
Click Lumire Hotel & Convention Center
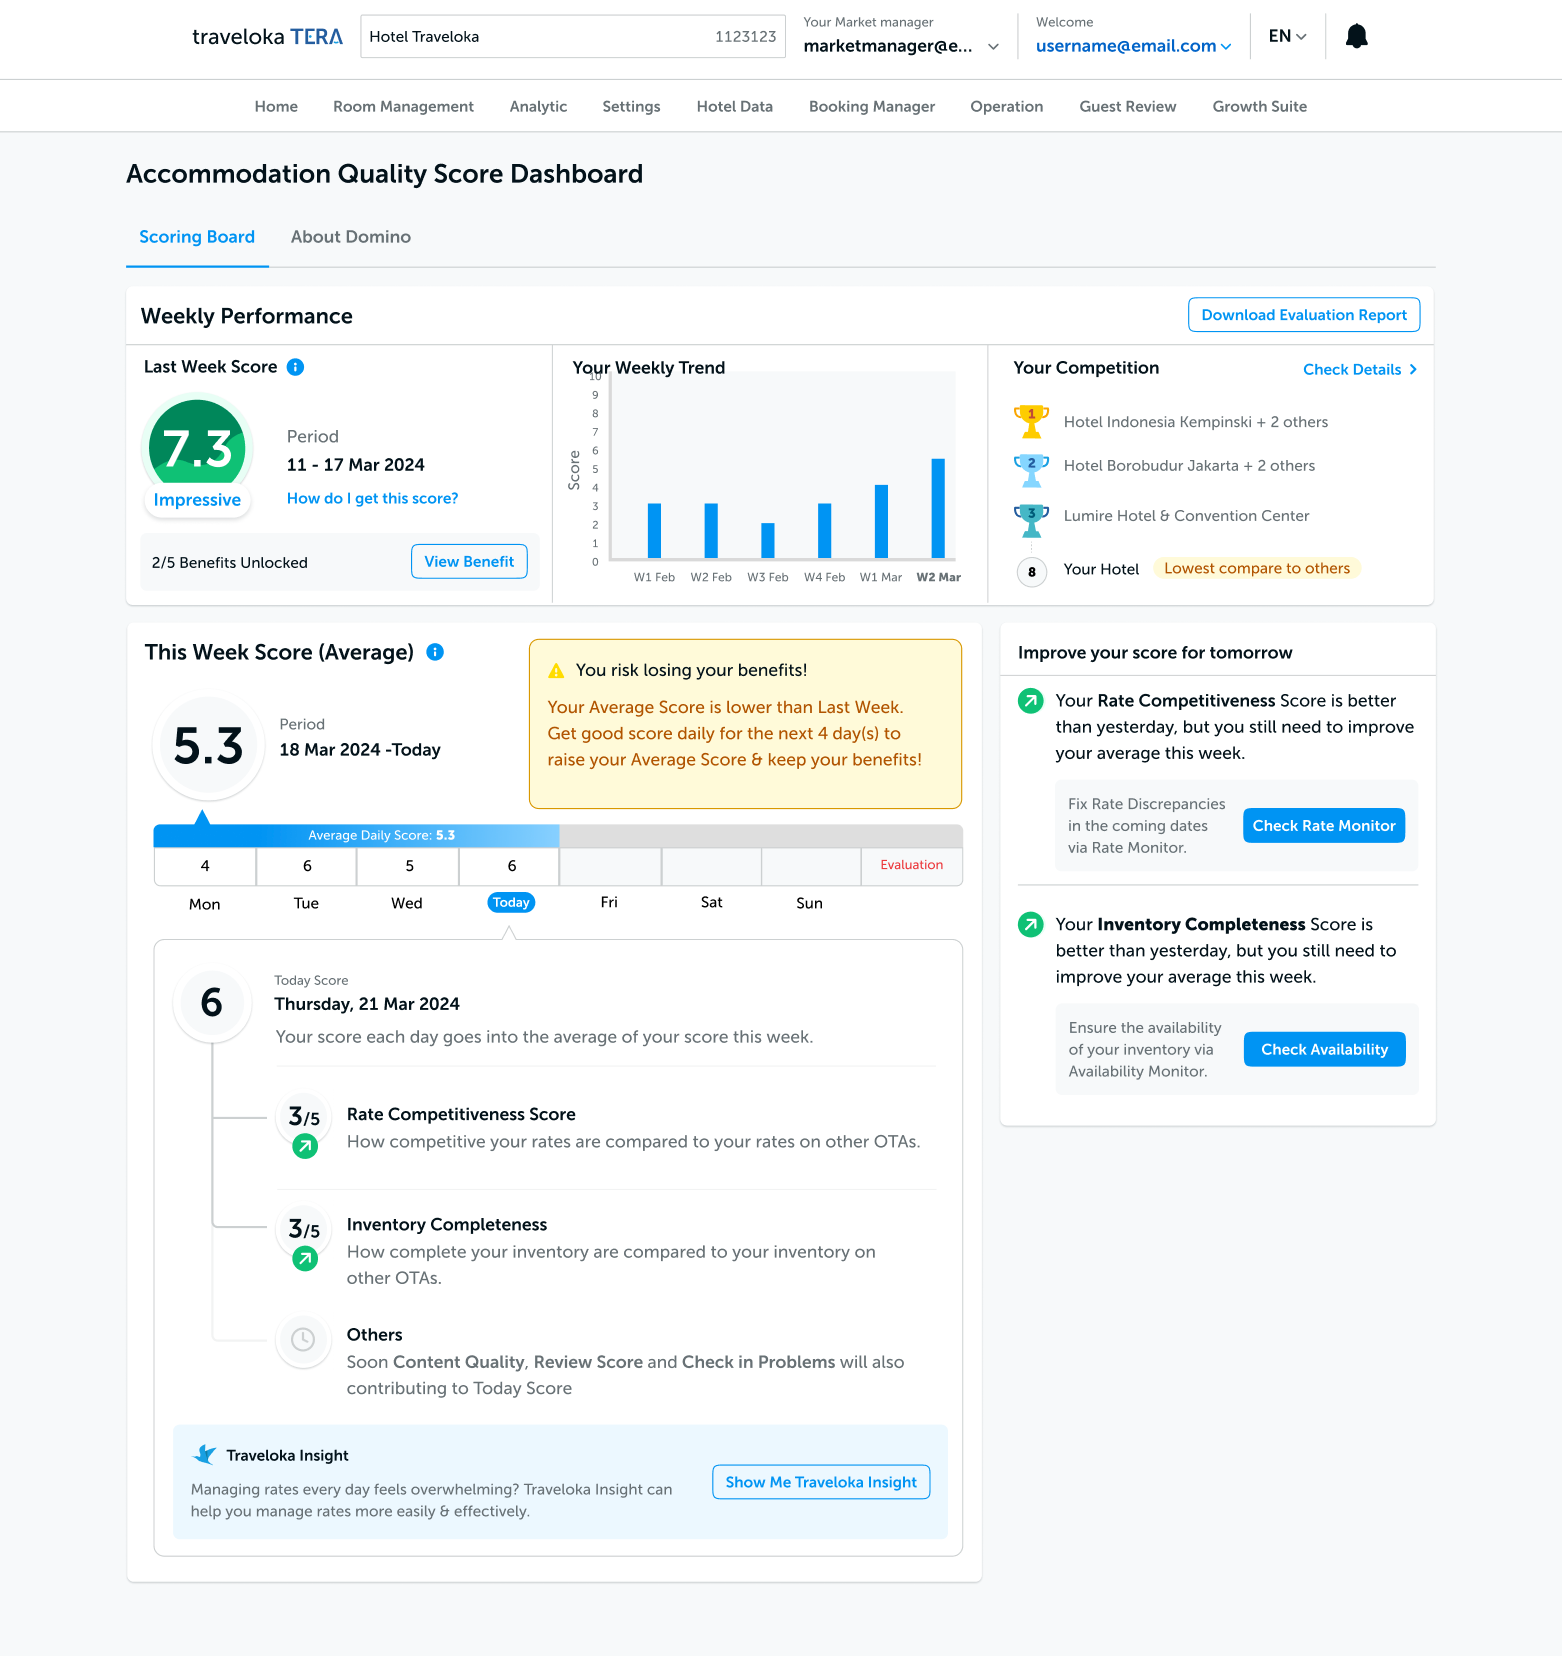point(1186,516)
